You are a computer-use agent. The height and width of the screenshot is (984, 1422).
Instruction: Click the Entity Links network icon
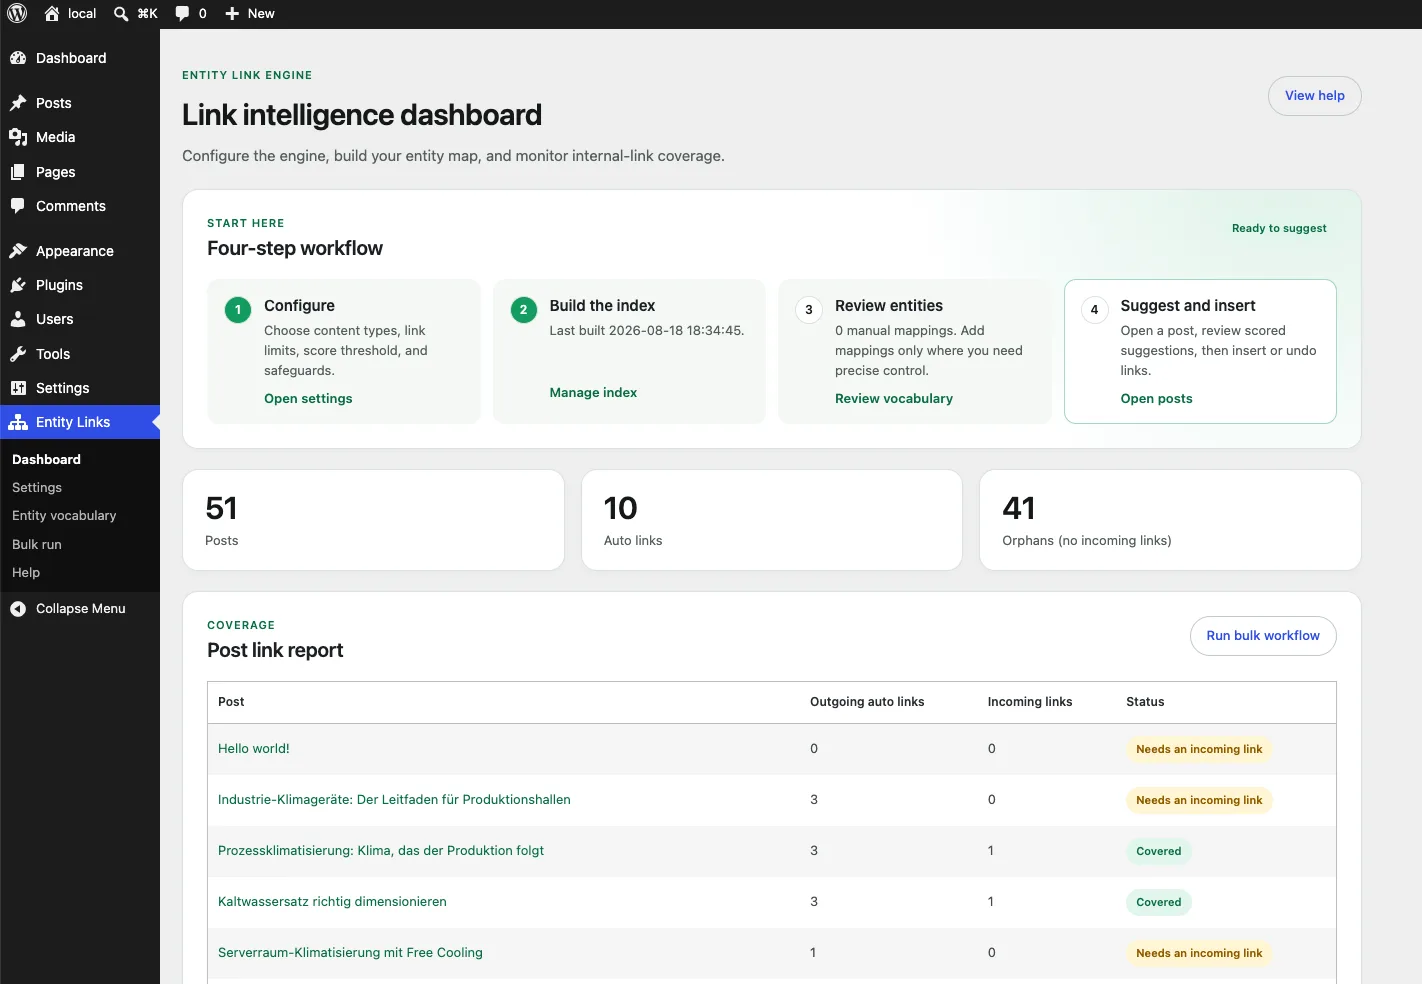(x=18, y=422)
